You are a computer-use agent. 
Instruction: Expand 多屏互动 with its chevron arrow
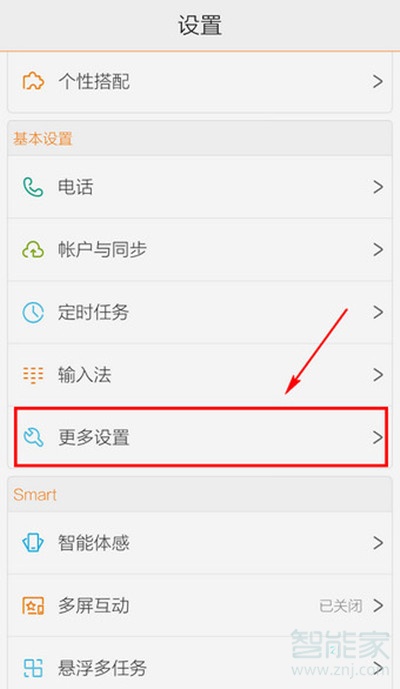coord(378,606)
